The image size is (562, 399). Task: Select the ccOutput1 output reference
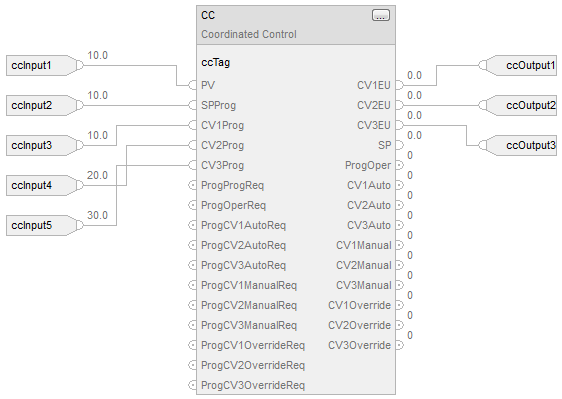[518, 66]
